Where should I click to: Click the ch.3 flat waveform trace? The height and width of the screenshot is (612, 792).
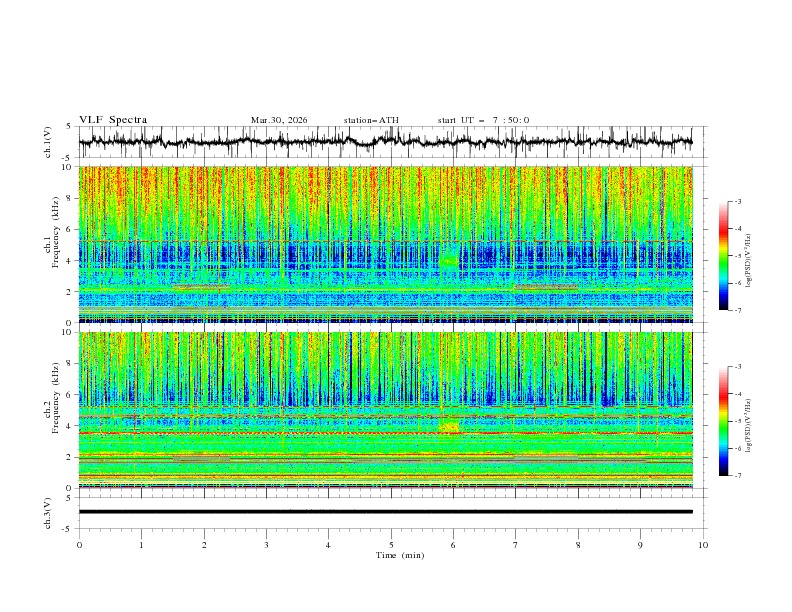(386, 512)
